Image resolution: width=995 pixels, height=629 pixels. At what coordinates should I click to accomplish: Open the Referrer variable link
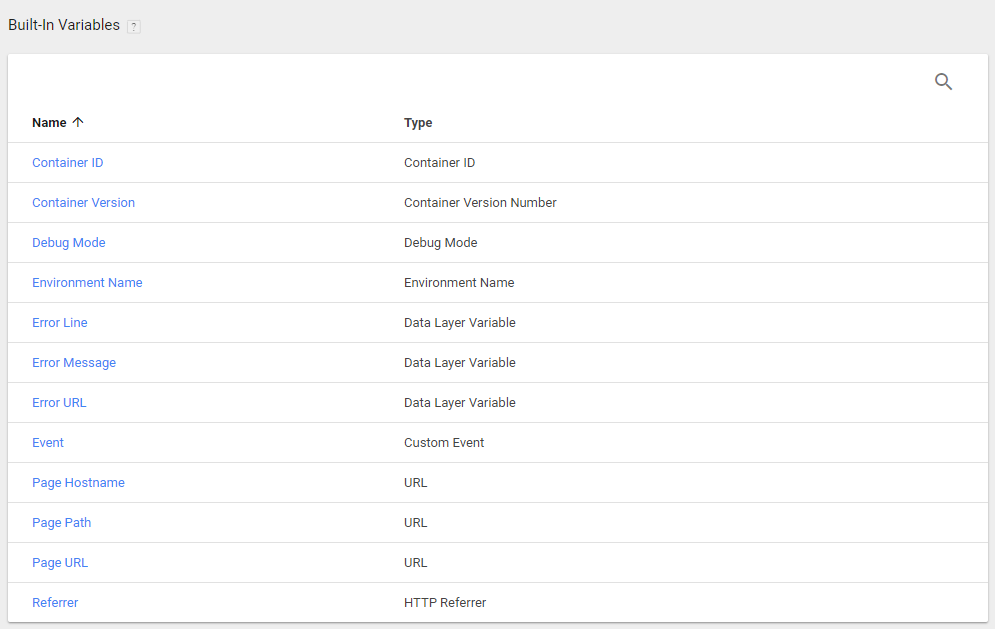(x=55, y=603)
